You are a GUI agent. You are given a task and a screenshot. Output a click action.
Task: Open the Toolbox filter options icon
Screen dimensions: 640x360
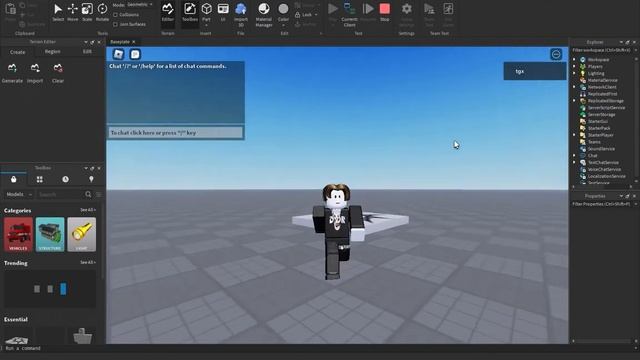point(98,194)
